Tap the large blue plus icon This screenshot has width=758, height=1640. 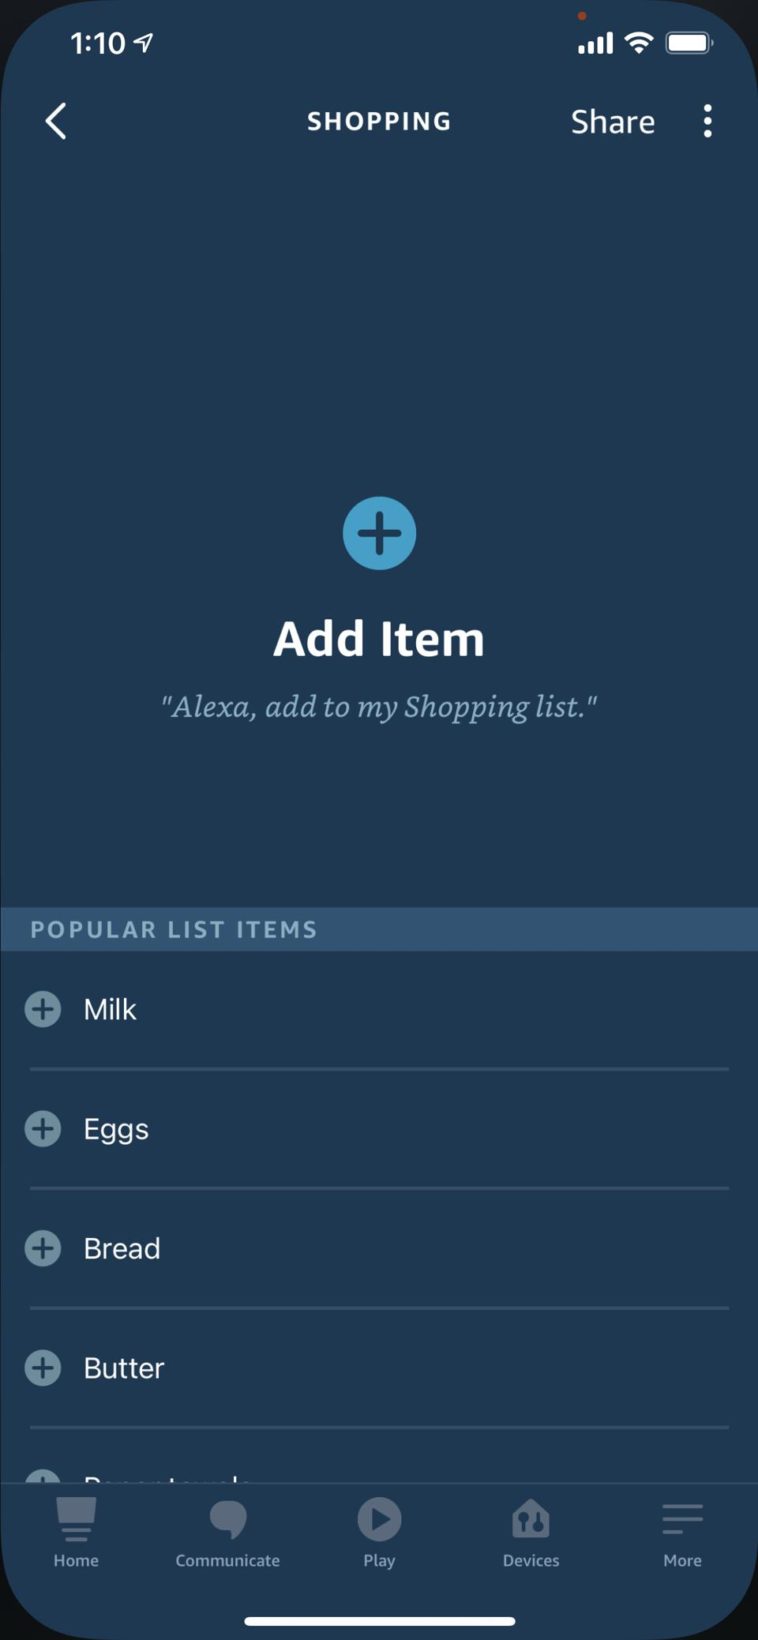coord(379,533)
